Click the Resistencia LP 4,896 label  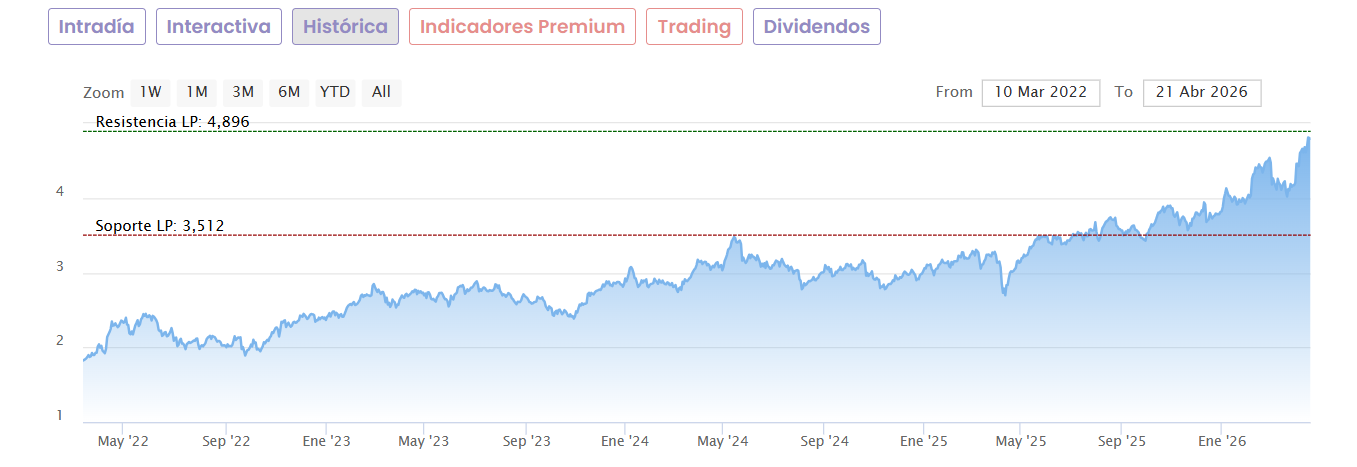tap(172, 122)
